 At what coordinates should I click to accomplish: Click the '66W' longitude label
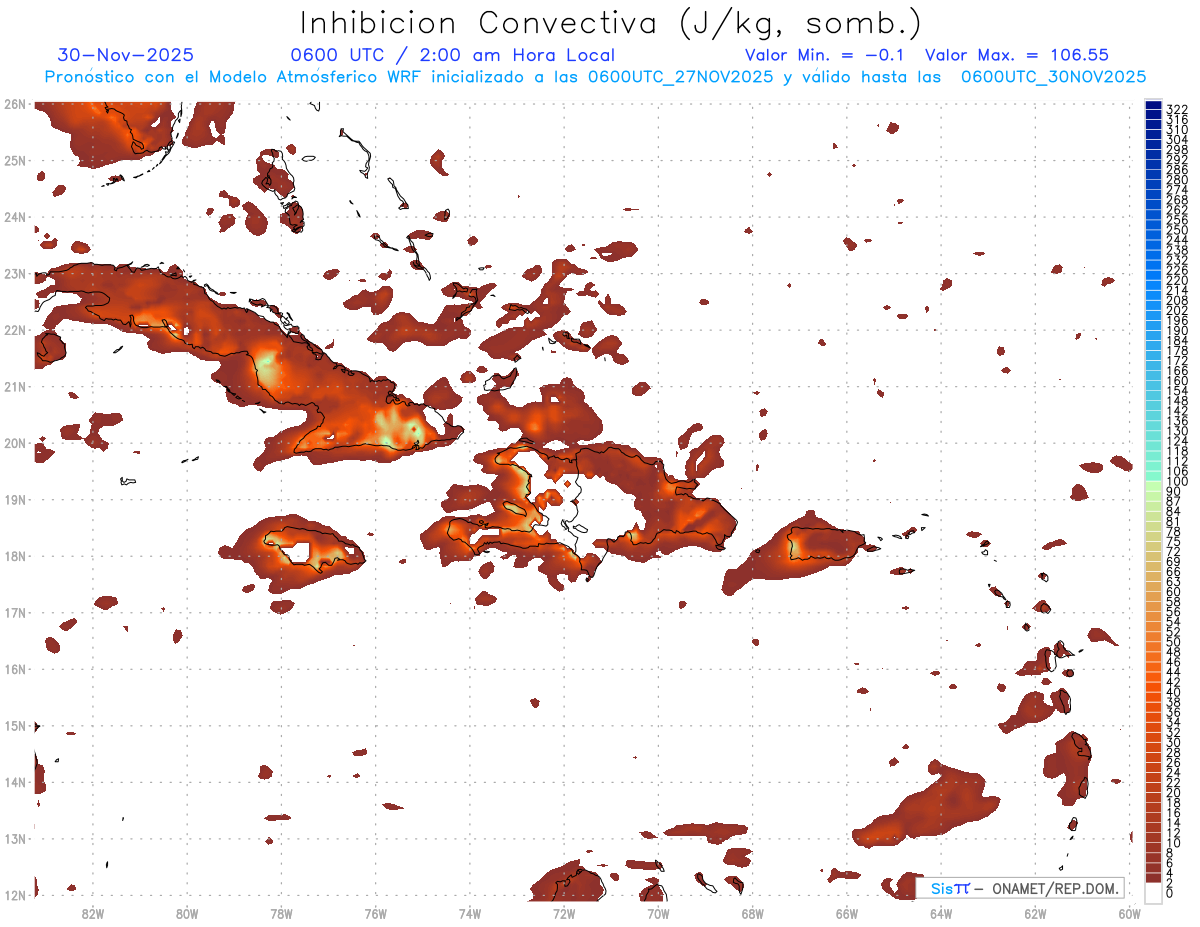click(847, 914)
